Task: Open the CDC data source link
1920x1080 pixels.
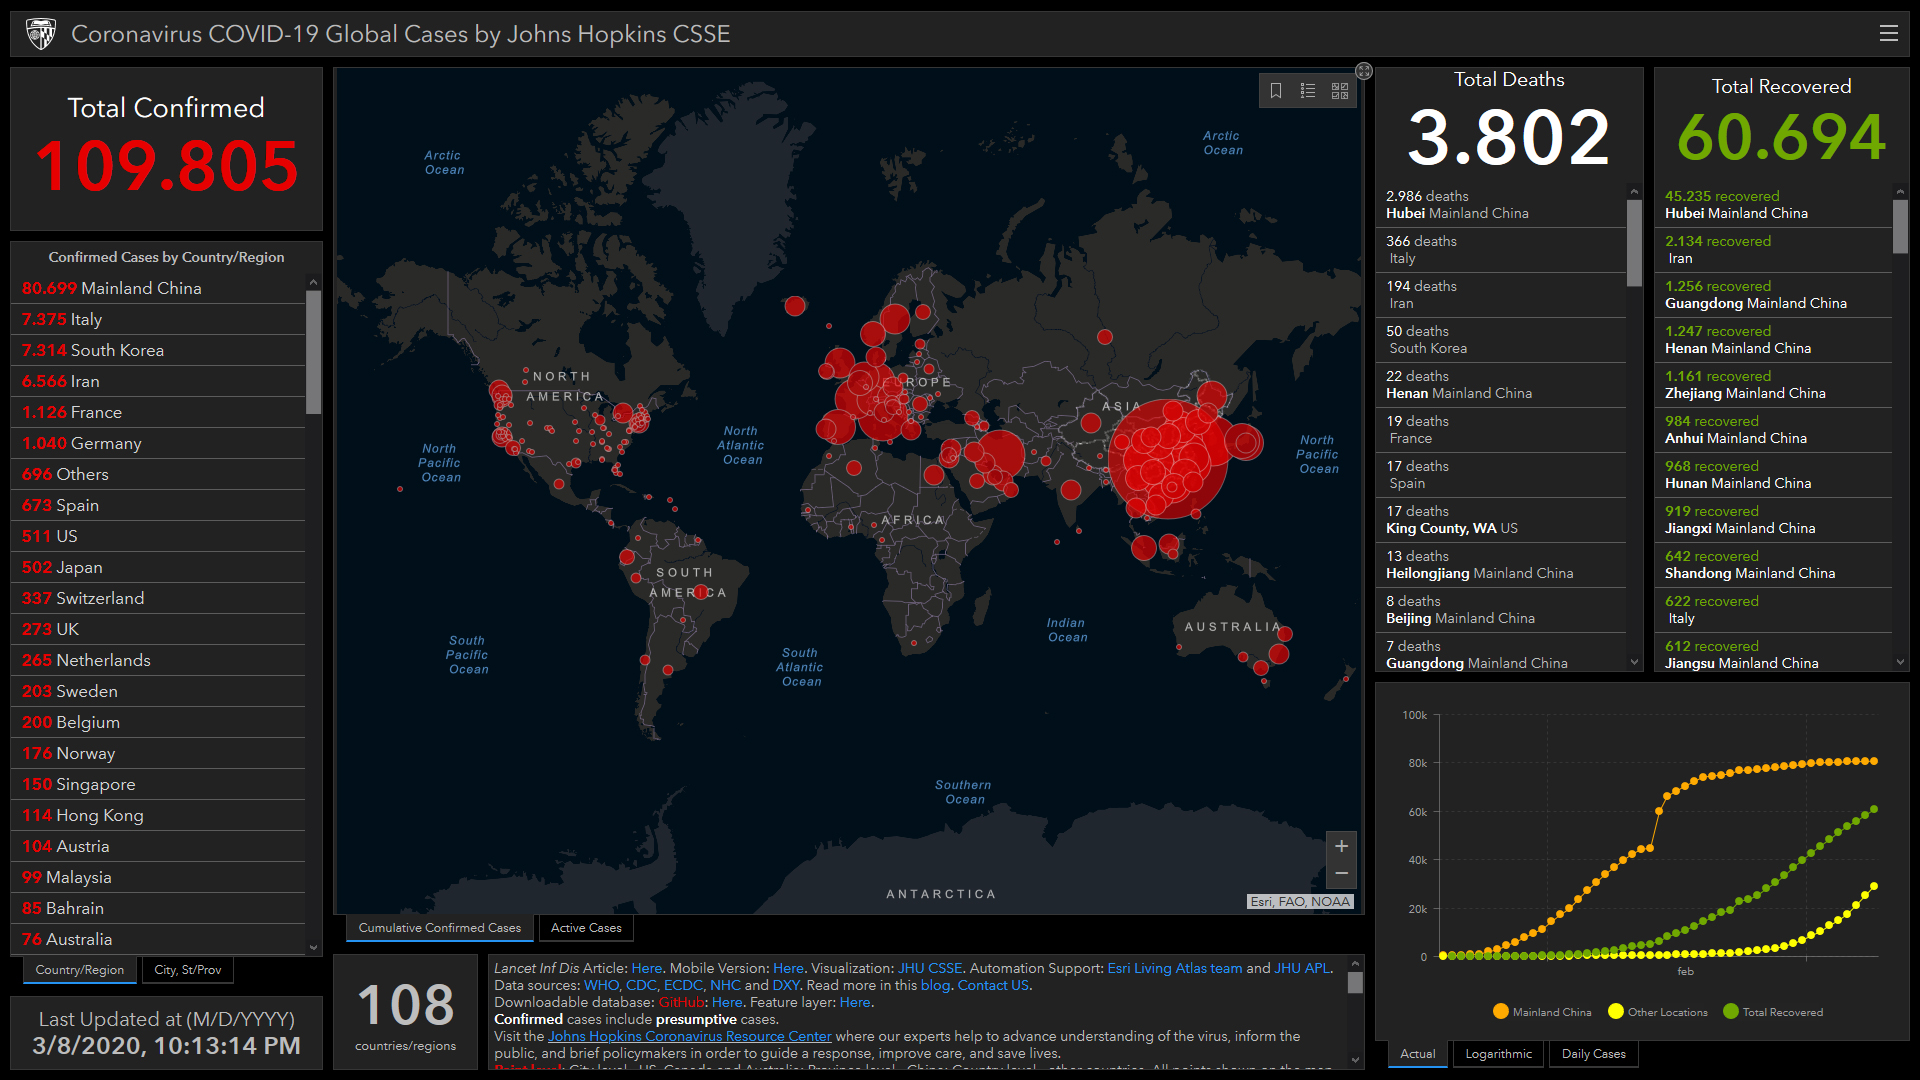Action: 641,985
